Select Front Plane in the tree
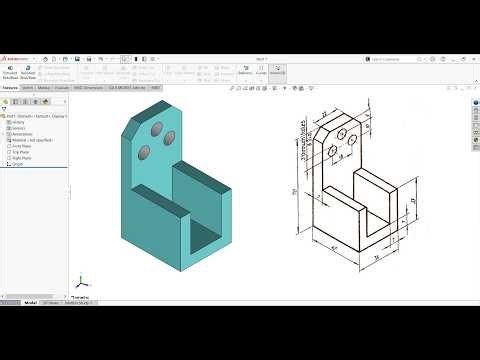Screen dimensions: 480x360 click(19, 146)
